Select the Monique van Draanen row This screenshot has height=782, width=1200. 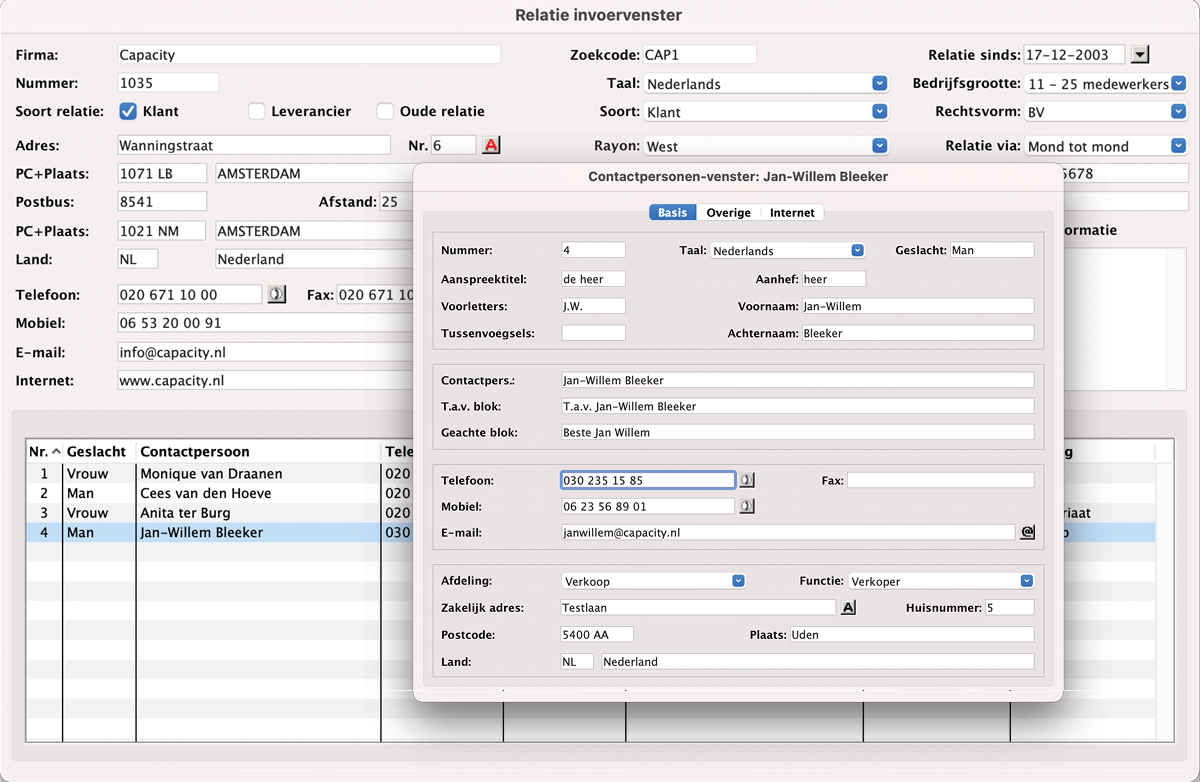click(x=219, y=474)
